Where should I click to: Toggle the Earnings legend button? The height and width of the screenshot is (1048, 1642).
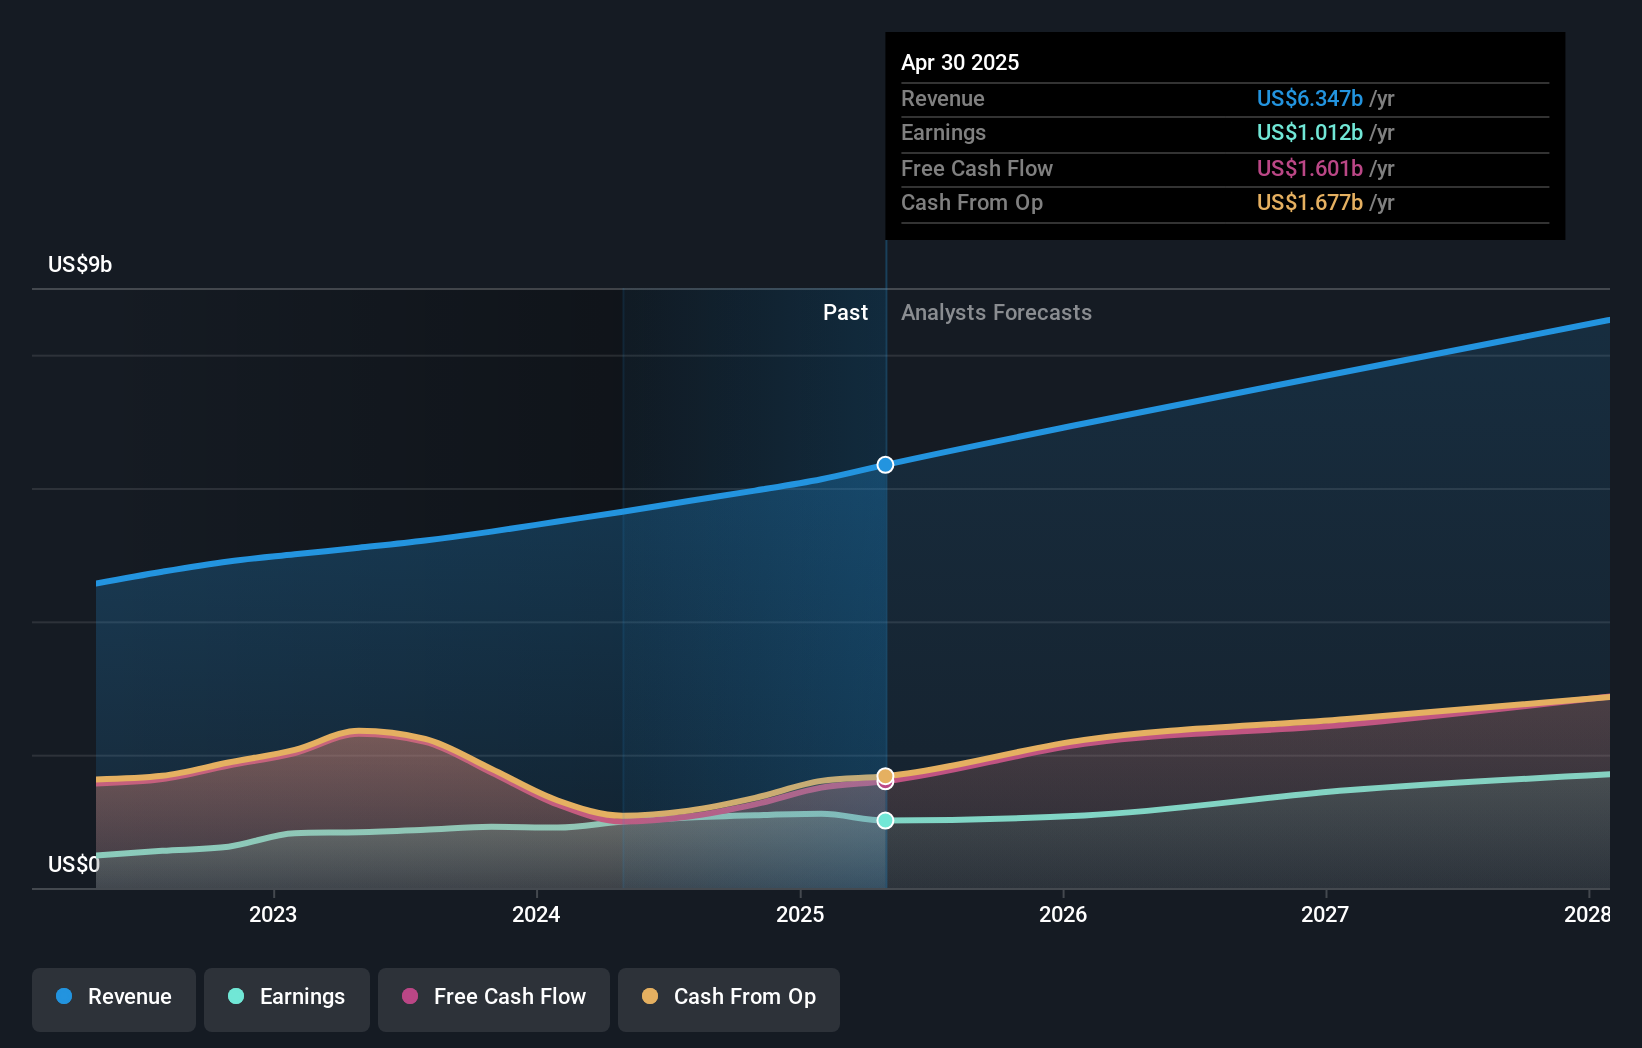[287, 999]
